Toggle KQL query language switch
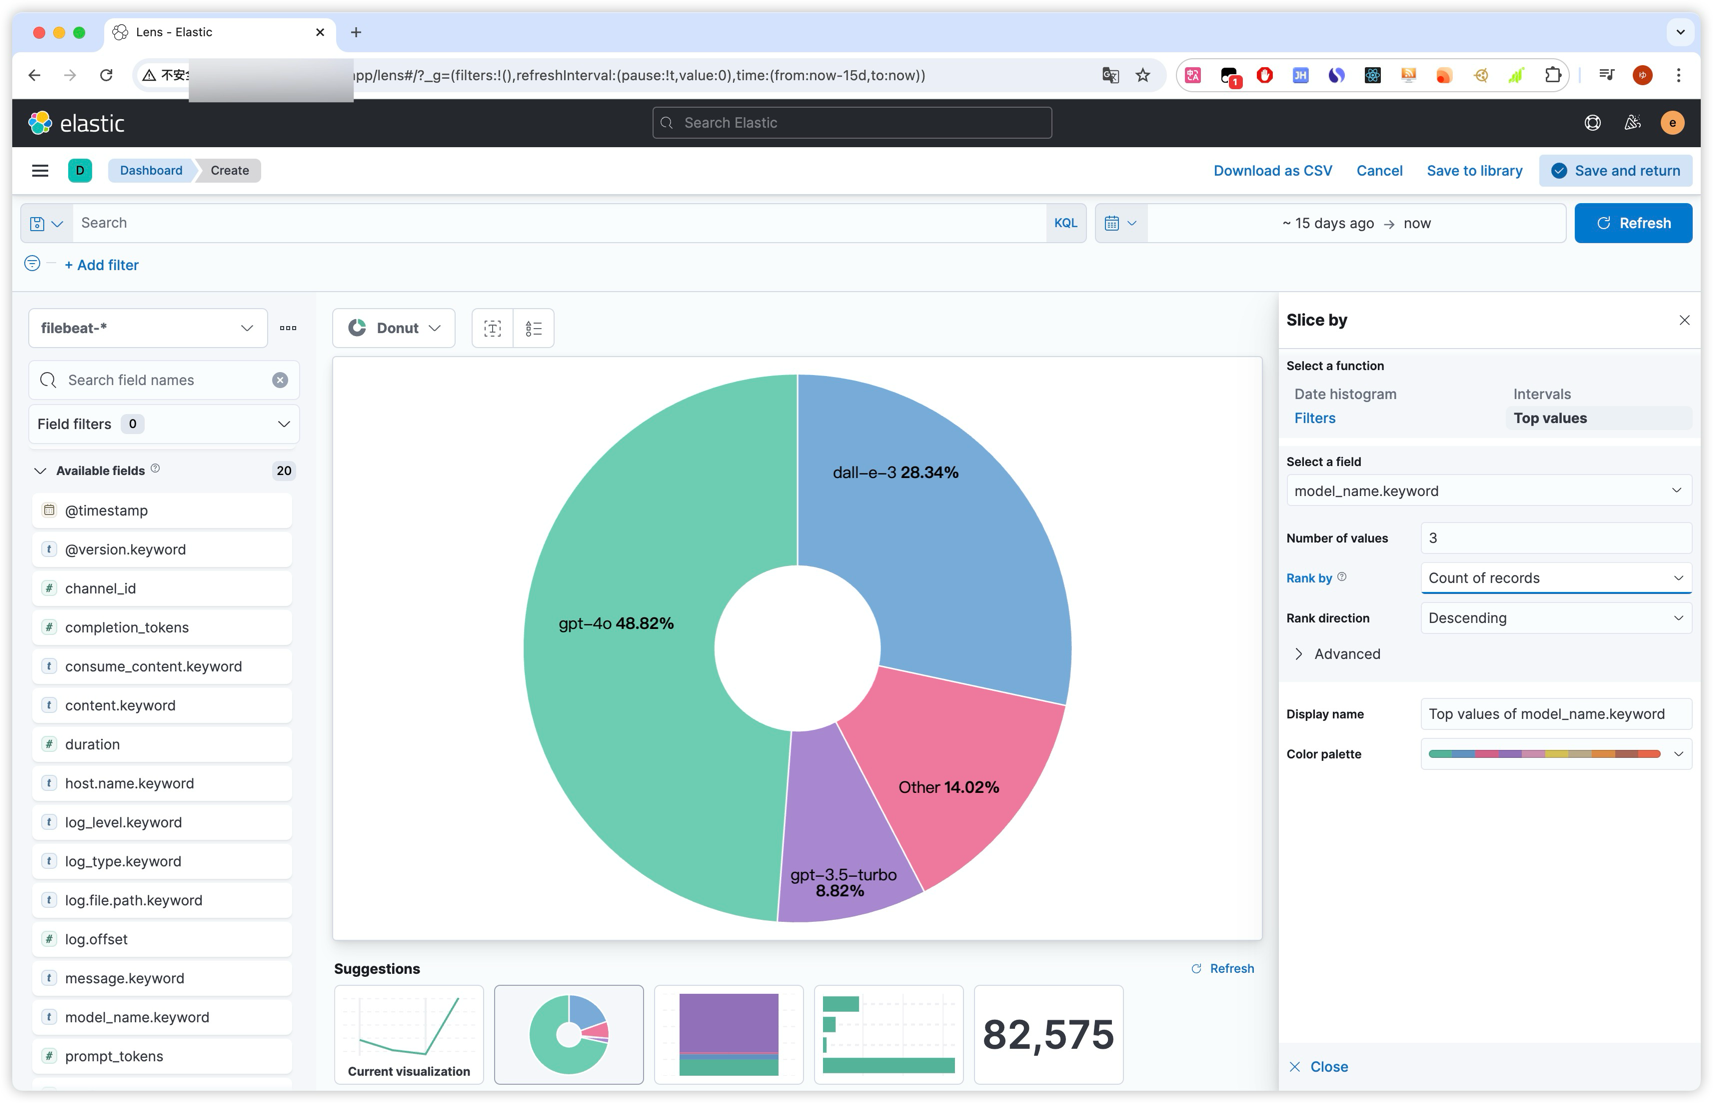The height and width of the screenshot is (1103, 1713). (1065, 223)
